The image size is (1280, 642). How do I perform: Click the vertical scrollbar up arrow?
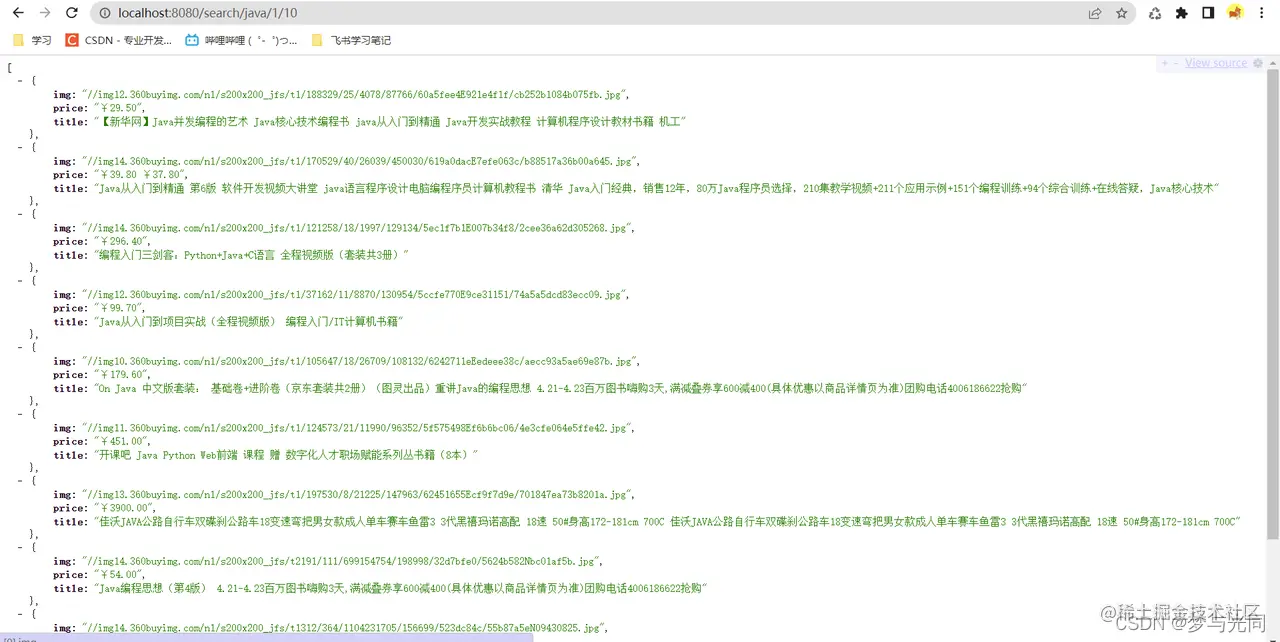[x=1272, y=62]
